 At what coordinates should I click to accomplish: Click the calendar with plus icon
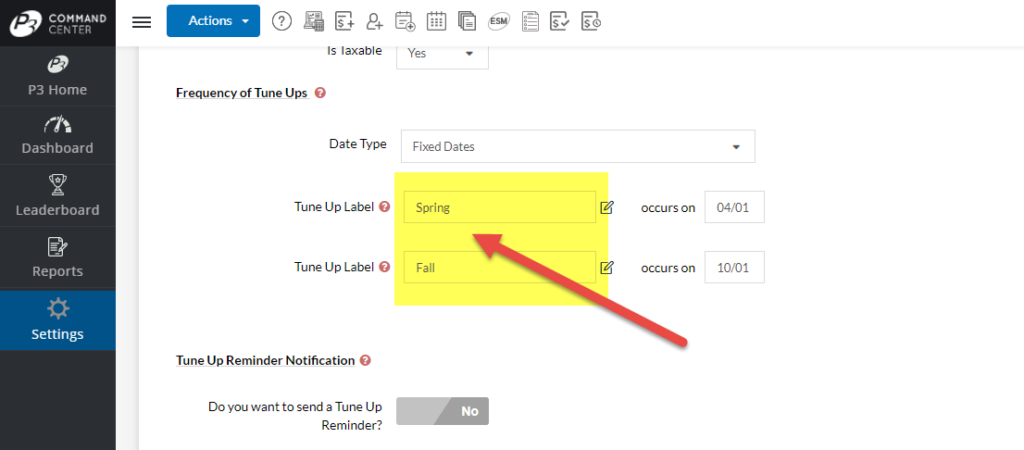405,21
